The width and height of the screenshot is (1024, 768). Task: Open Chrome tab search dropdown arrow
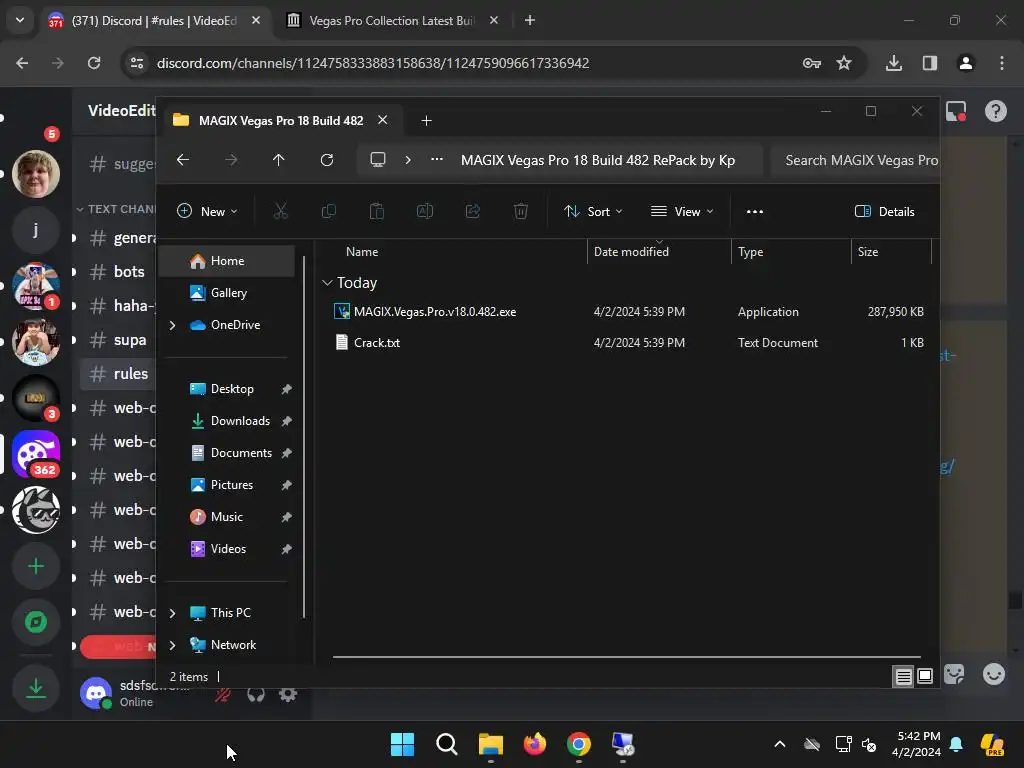click(x=20, y=20)
